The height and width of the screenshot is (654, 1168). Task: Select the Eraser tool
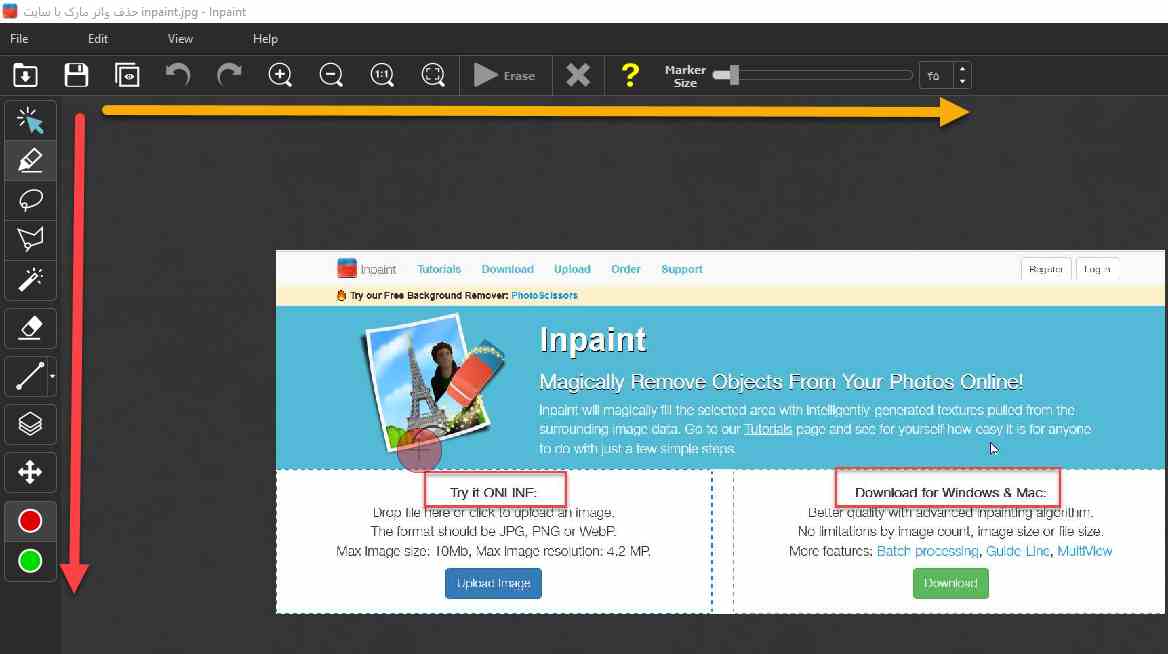pyautogui.click(x=30, y=328)
